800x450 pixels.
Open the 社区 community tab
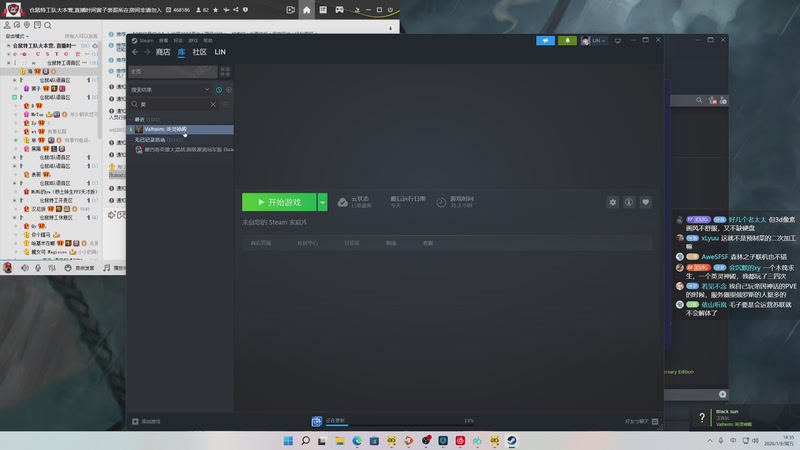[x=199, y=52]
